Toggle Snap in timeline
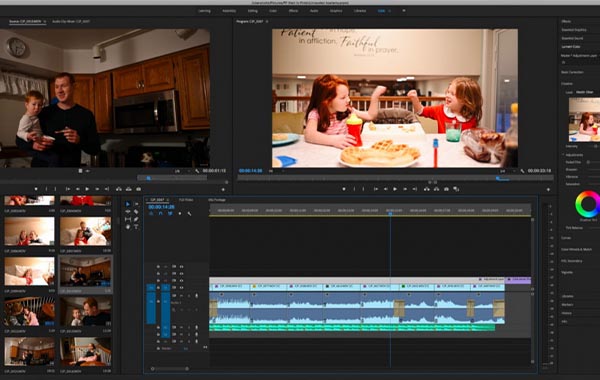Image resolution: width=600 pixels, height=380 pixels. pos(160,214)
